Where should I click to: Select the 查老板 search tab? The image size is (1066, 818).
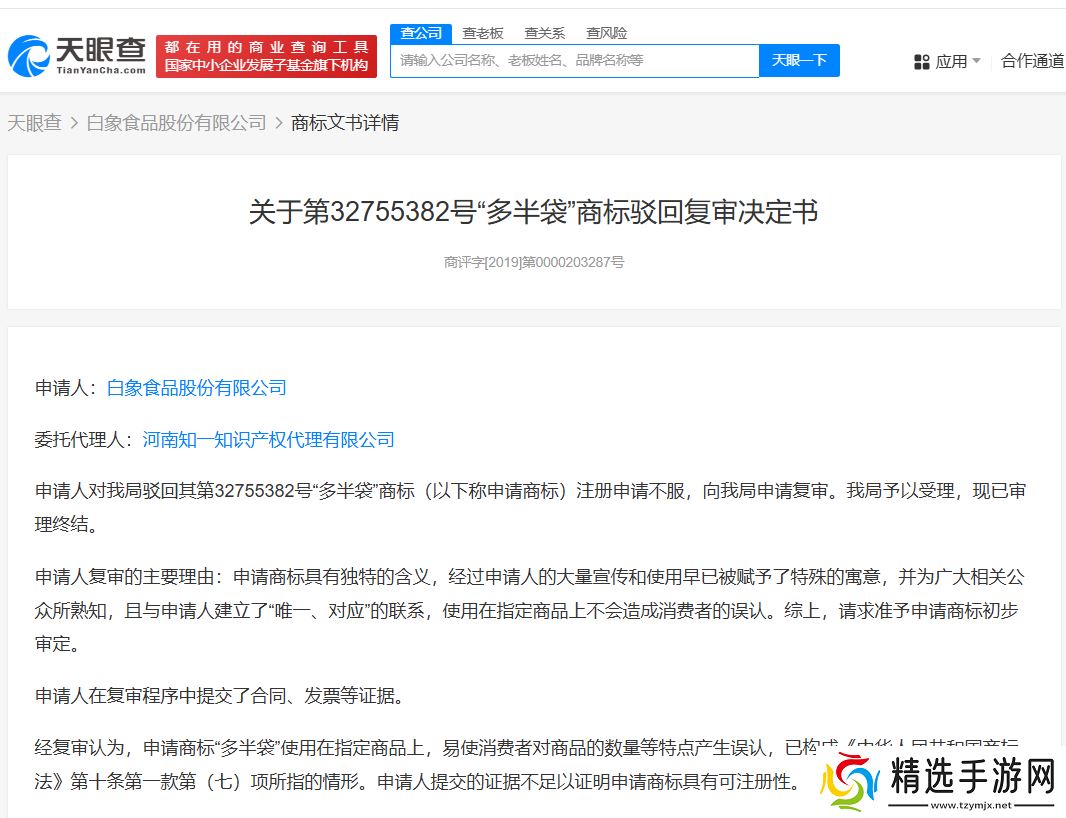click(483, 33)
